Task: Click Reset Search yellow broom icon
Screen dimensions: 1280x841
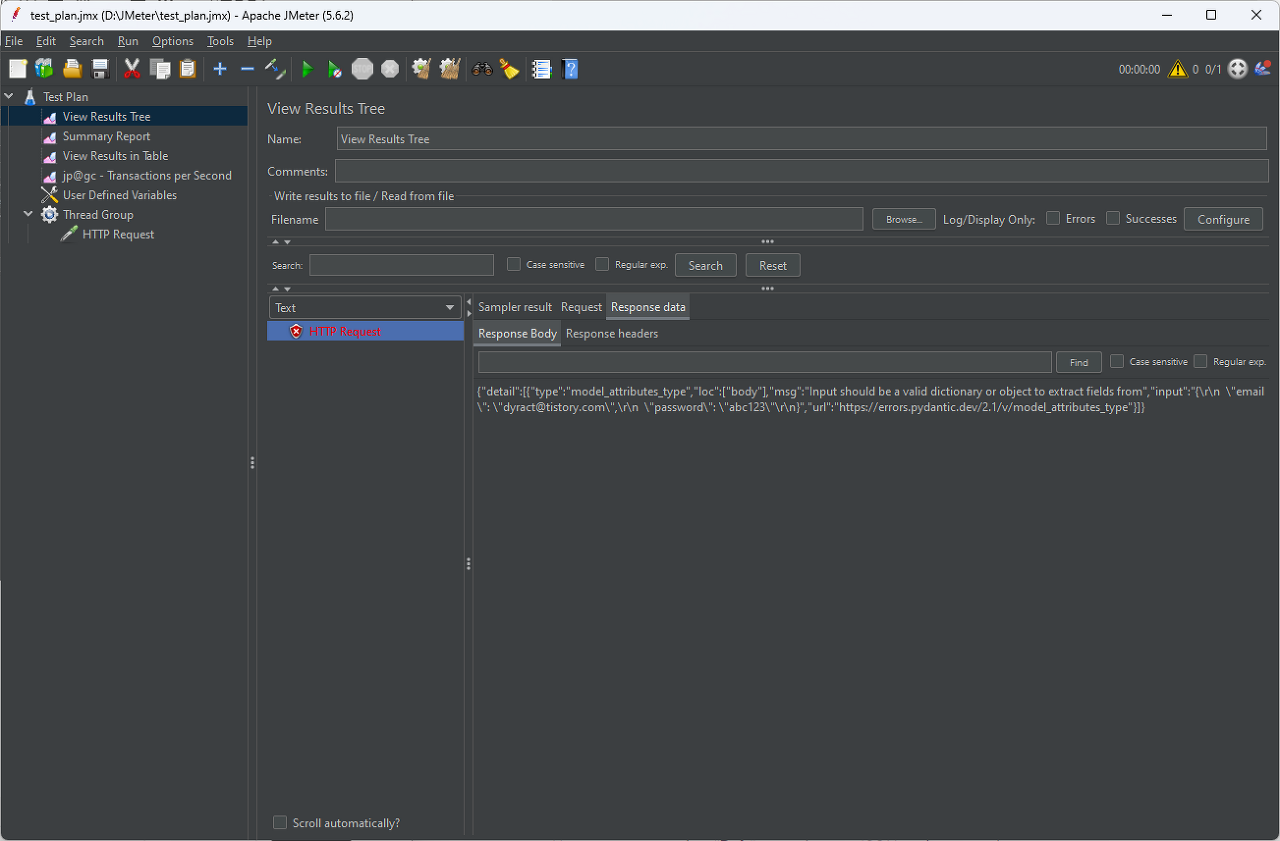Action: [x=510, y=69]
